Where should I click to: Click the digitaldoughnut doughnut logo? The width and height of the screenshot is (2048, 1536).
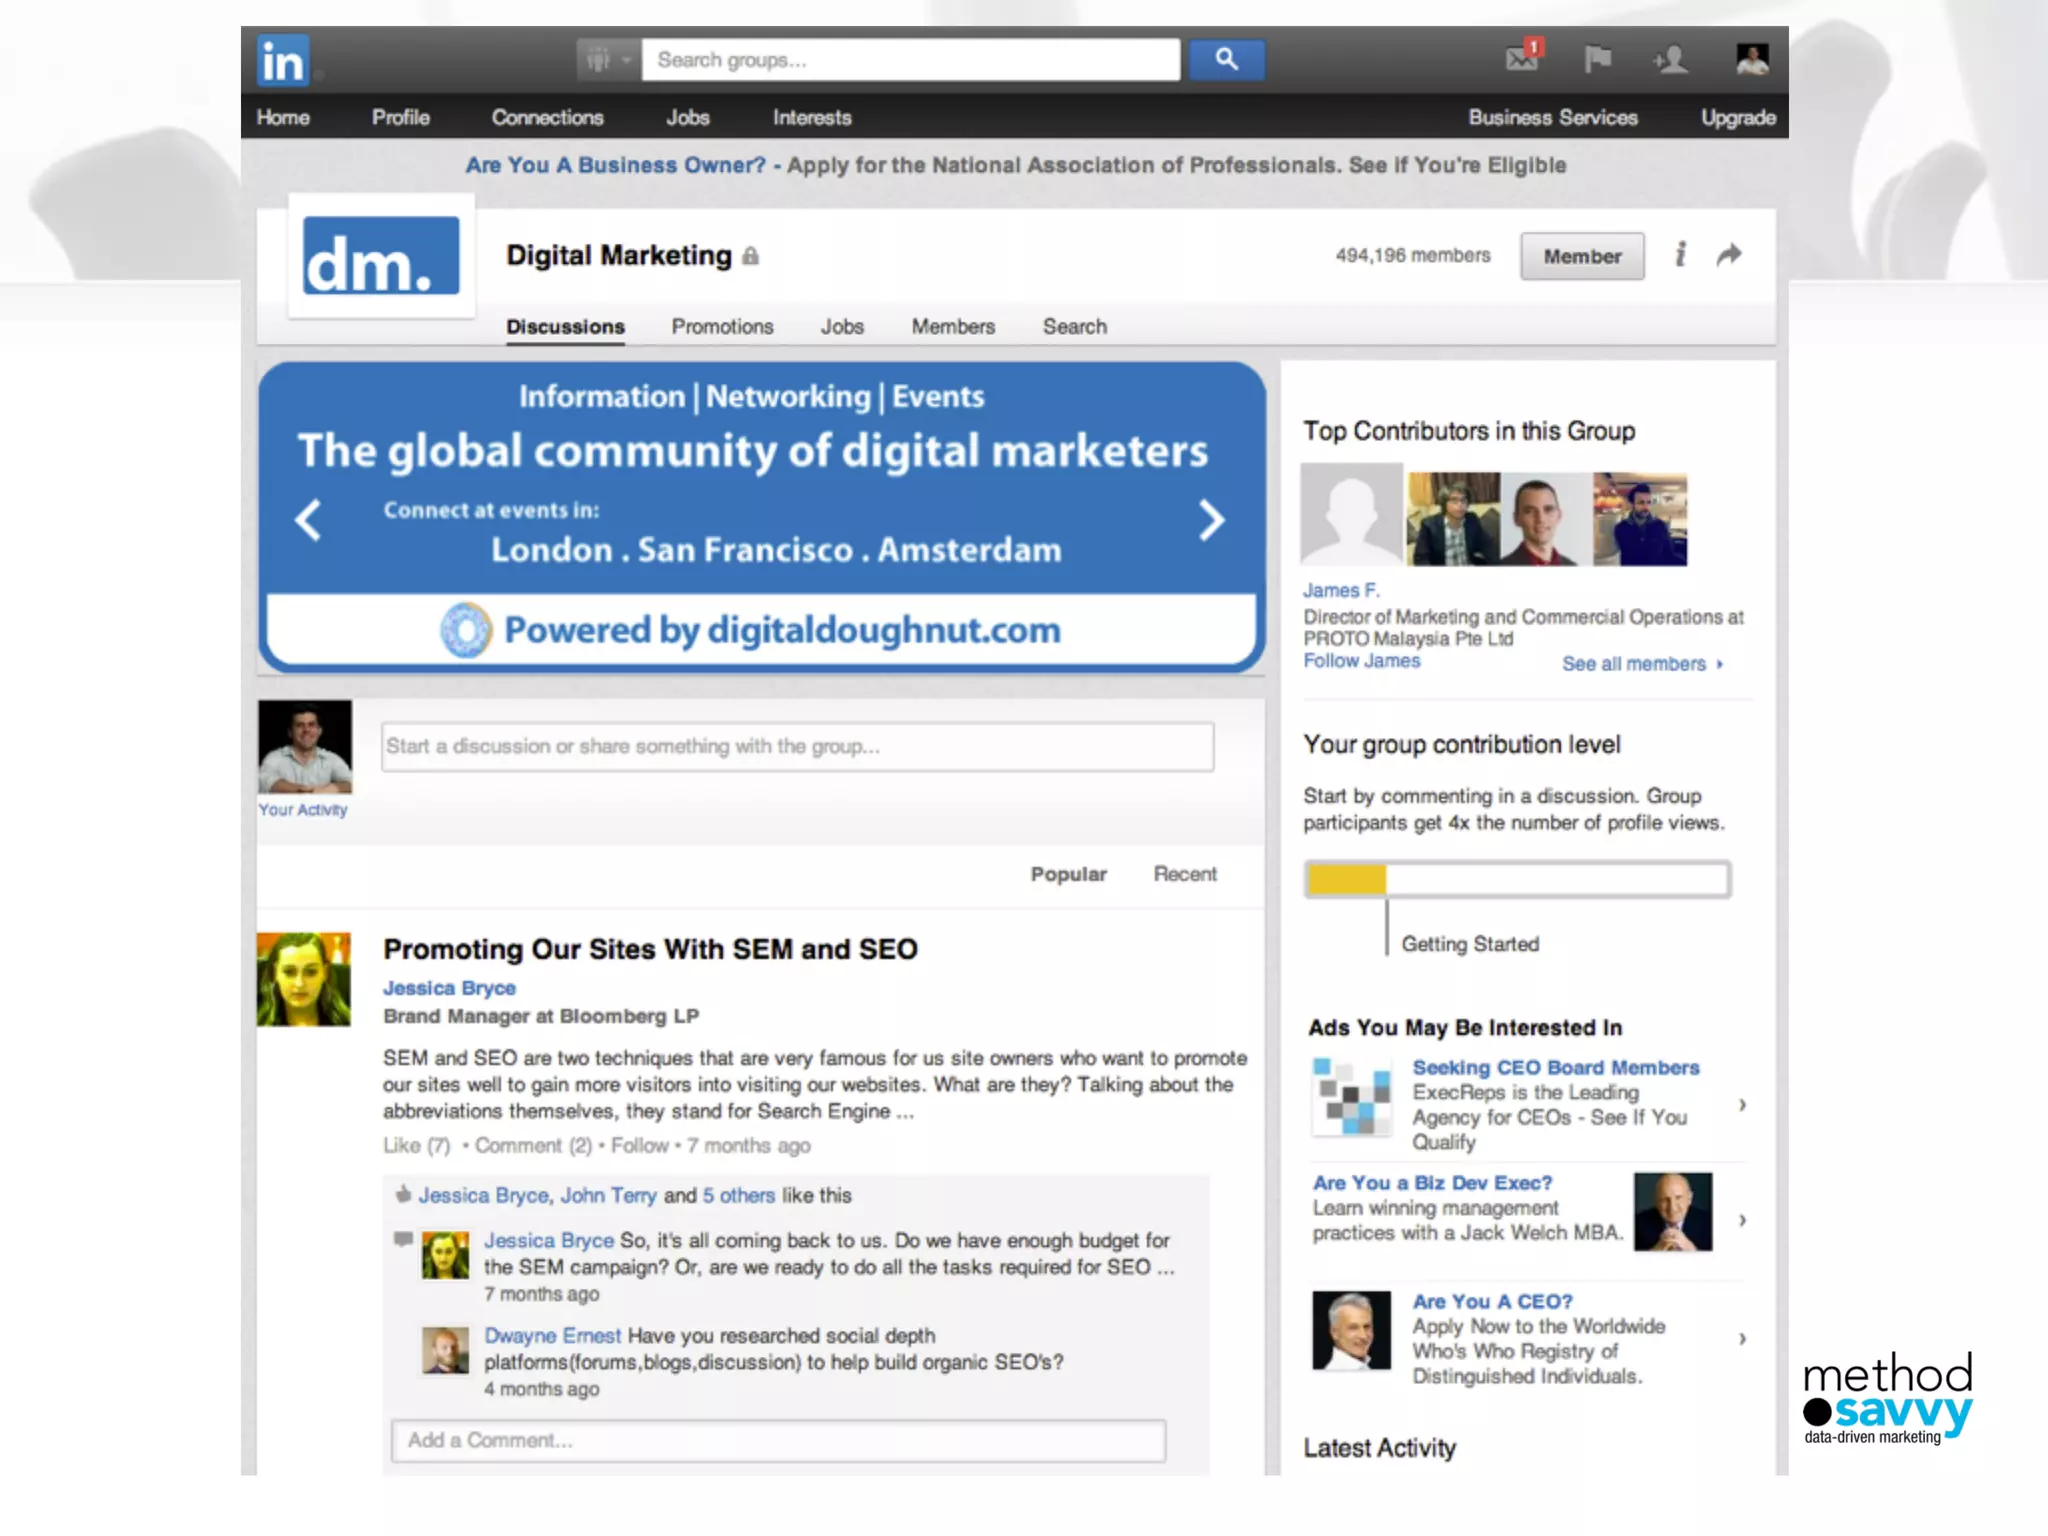pos(466,630)
